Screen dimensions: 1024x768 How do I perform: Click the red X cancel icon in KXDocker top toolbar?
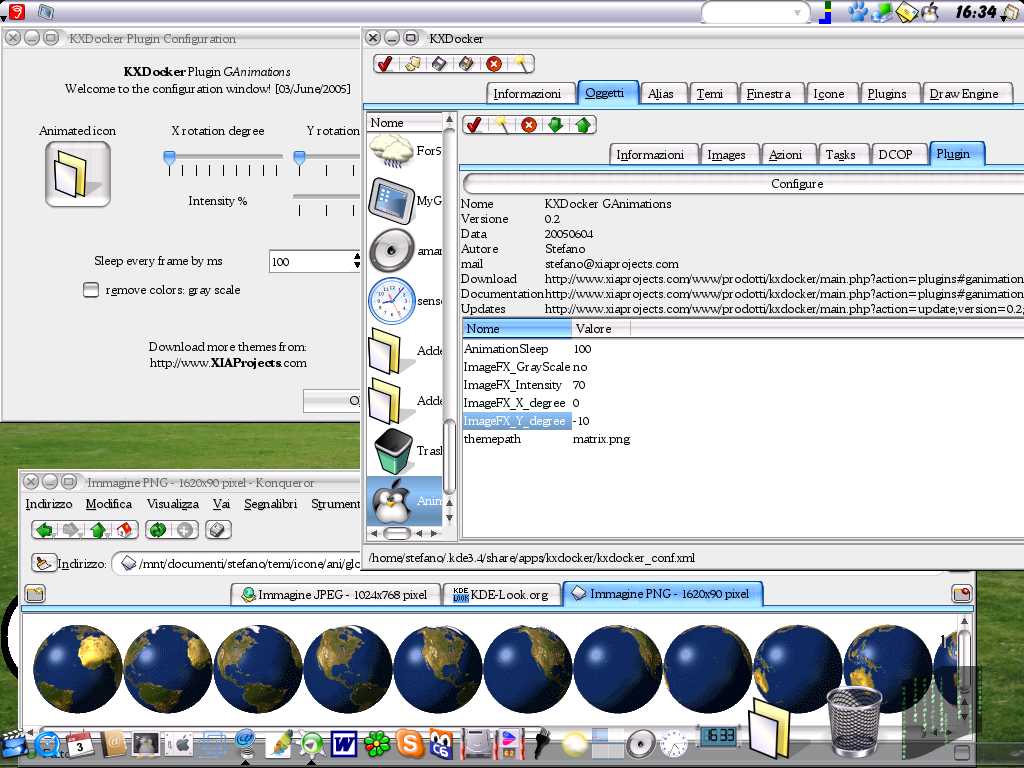click(494, 63)
